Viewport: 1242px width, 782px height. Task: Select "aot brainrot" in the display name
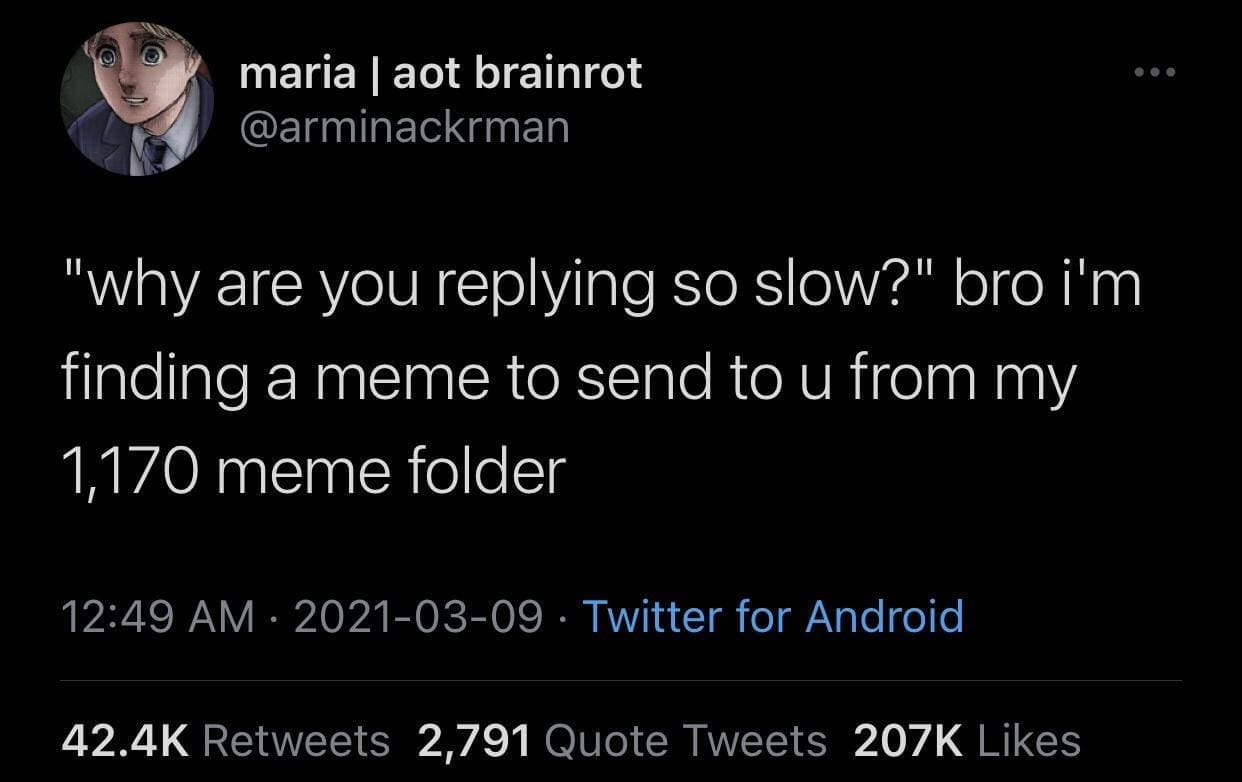[518, 73]
